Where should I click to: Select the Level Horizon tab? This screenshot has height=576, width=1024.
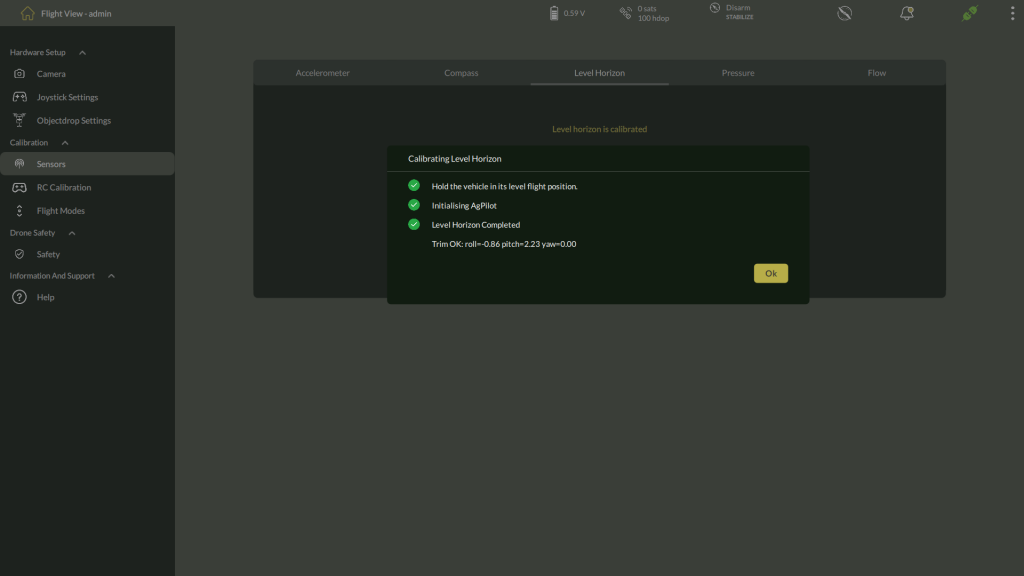click(600, 72)
